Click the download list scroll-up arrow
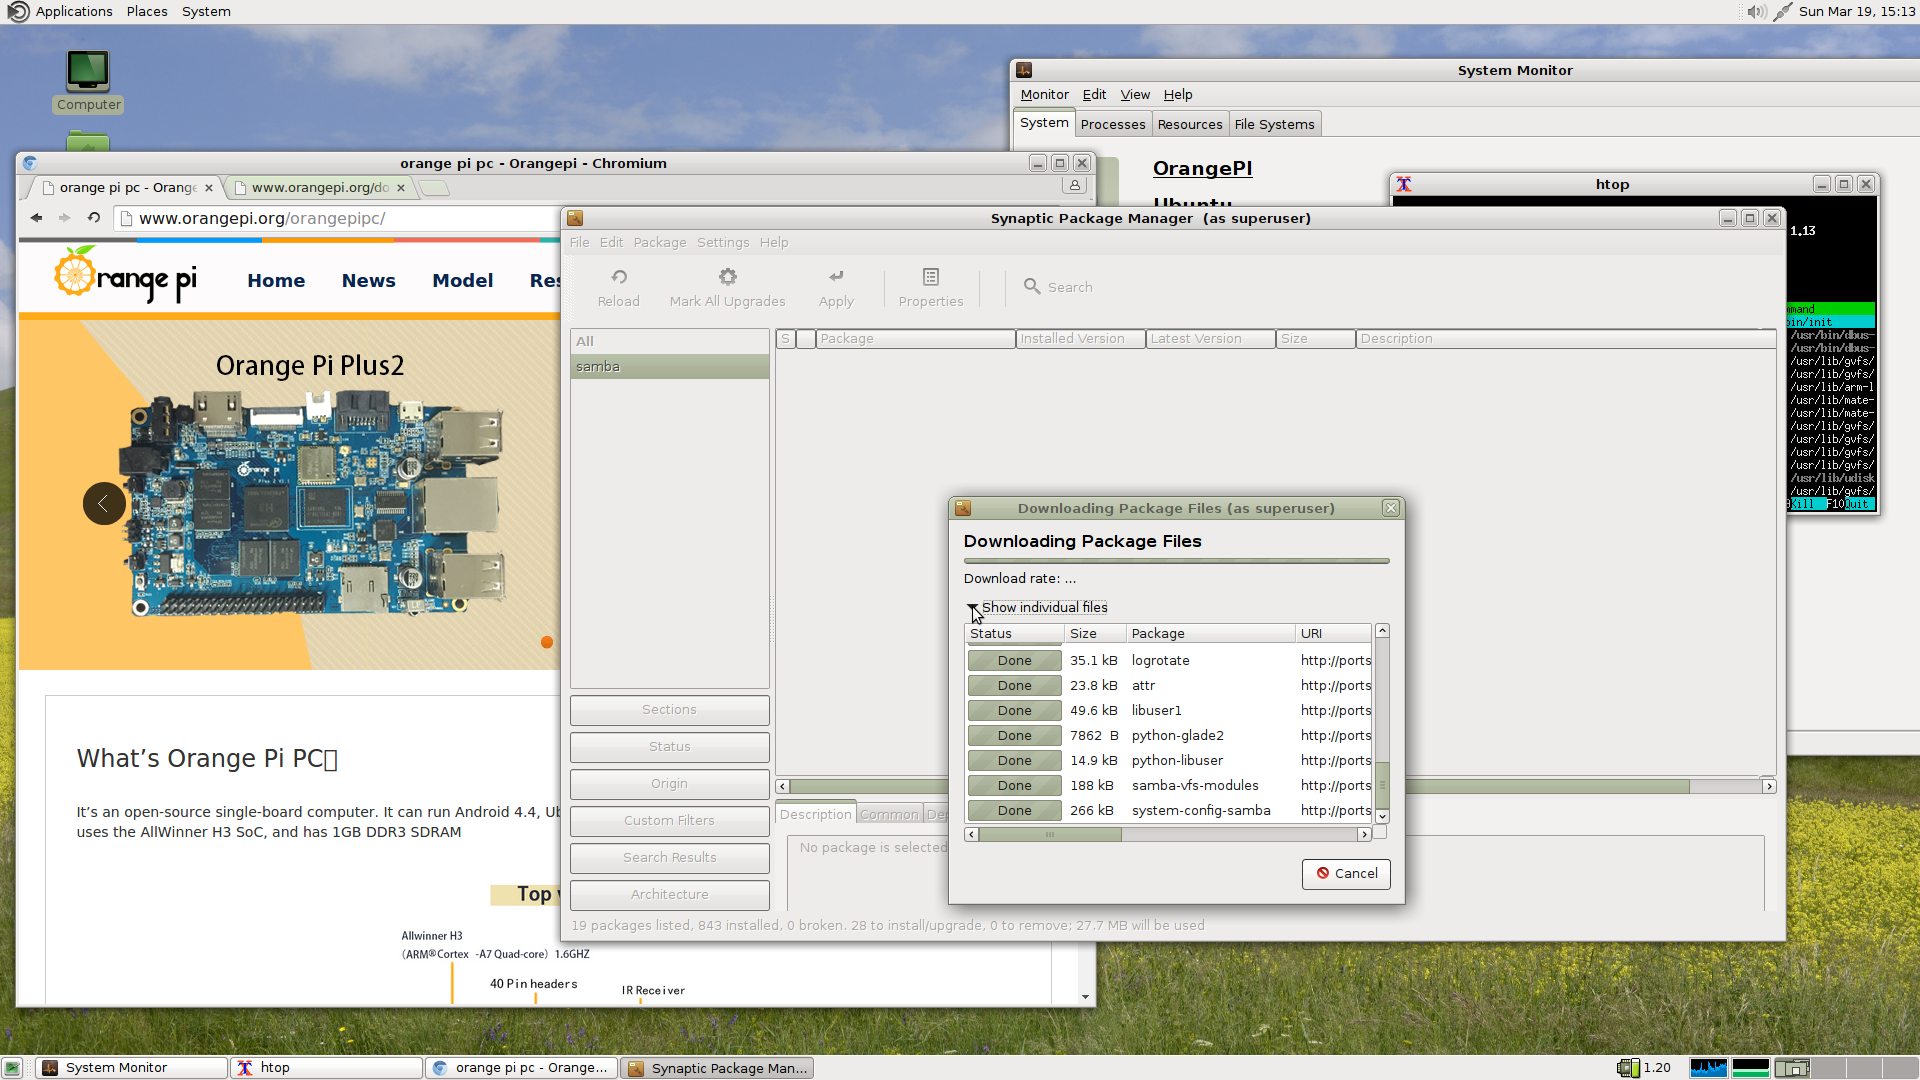 pyautogui.click(x=1382, y=631)
